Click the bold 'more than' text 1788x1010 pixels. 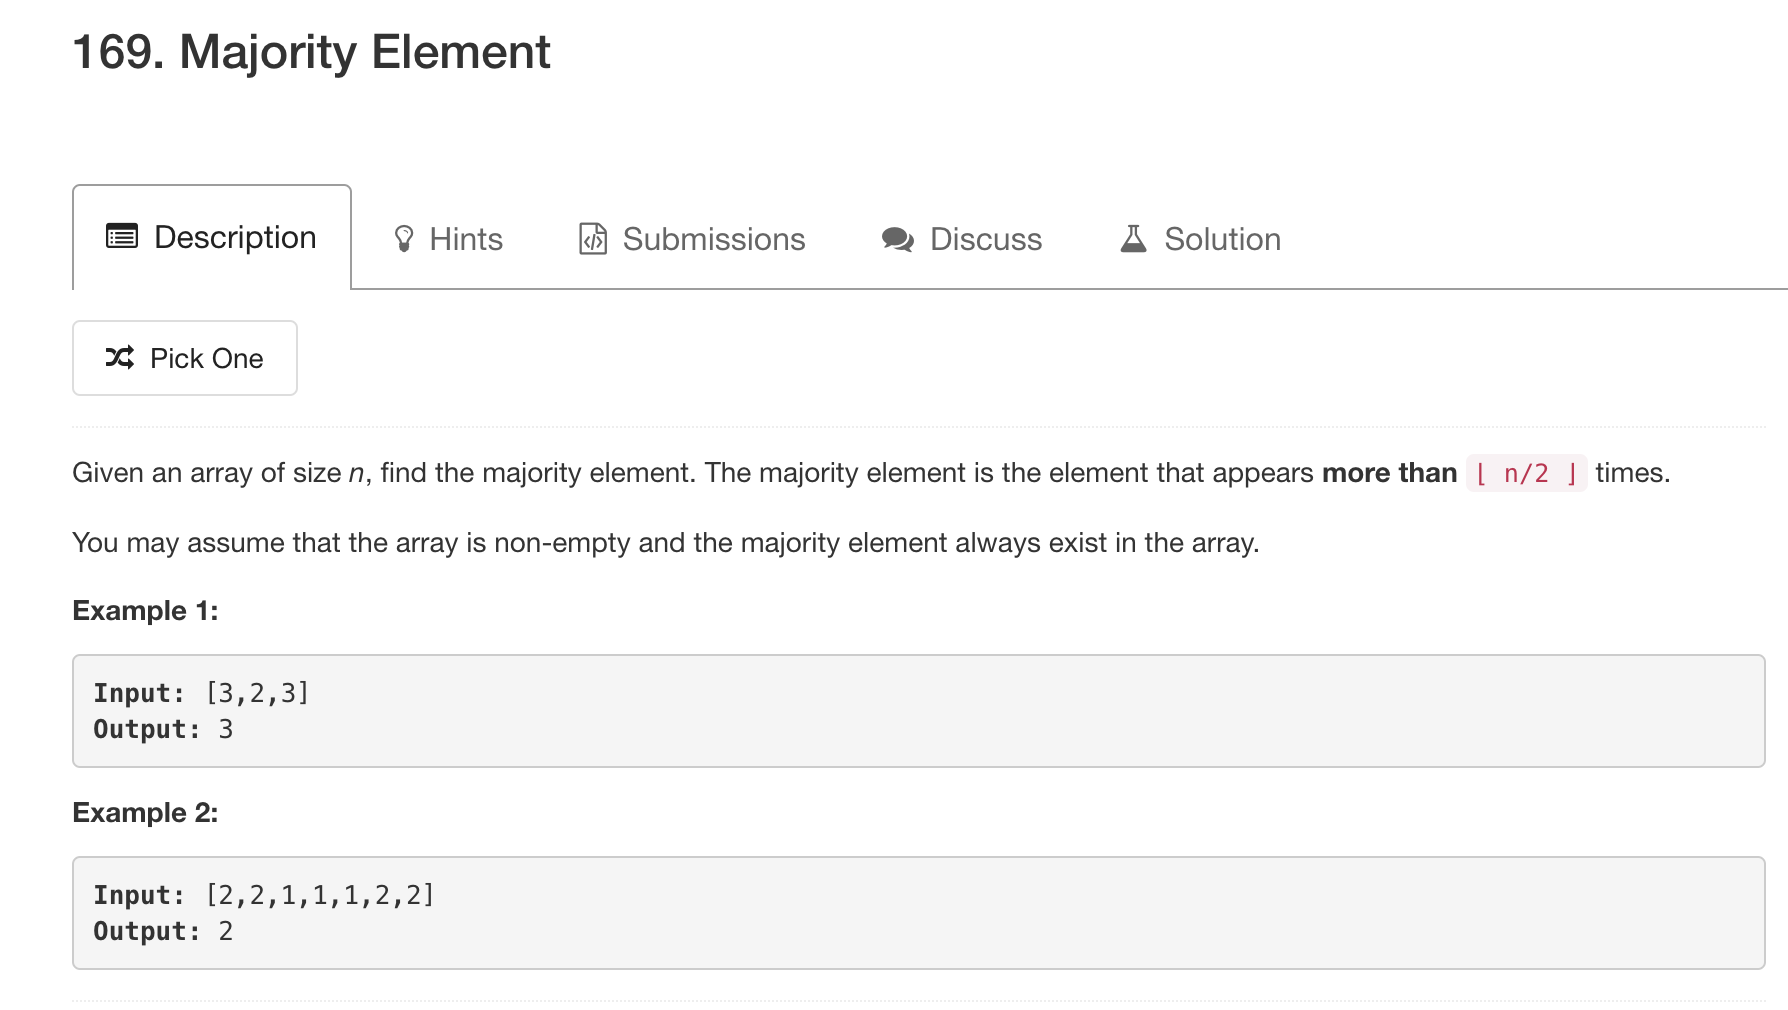tap(1389, 473)
